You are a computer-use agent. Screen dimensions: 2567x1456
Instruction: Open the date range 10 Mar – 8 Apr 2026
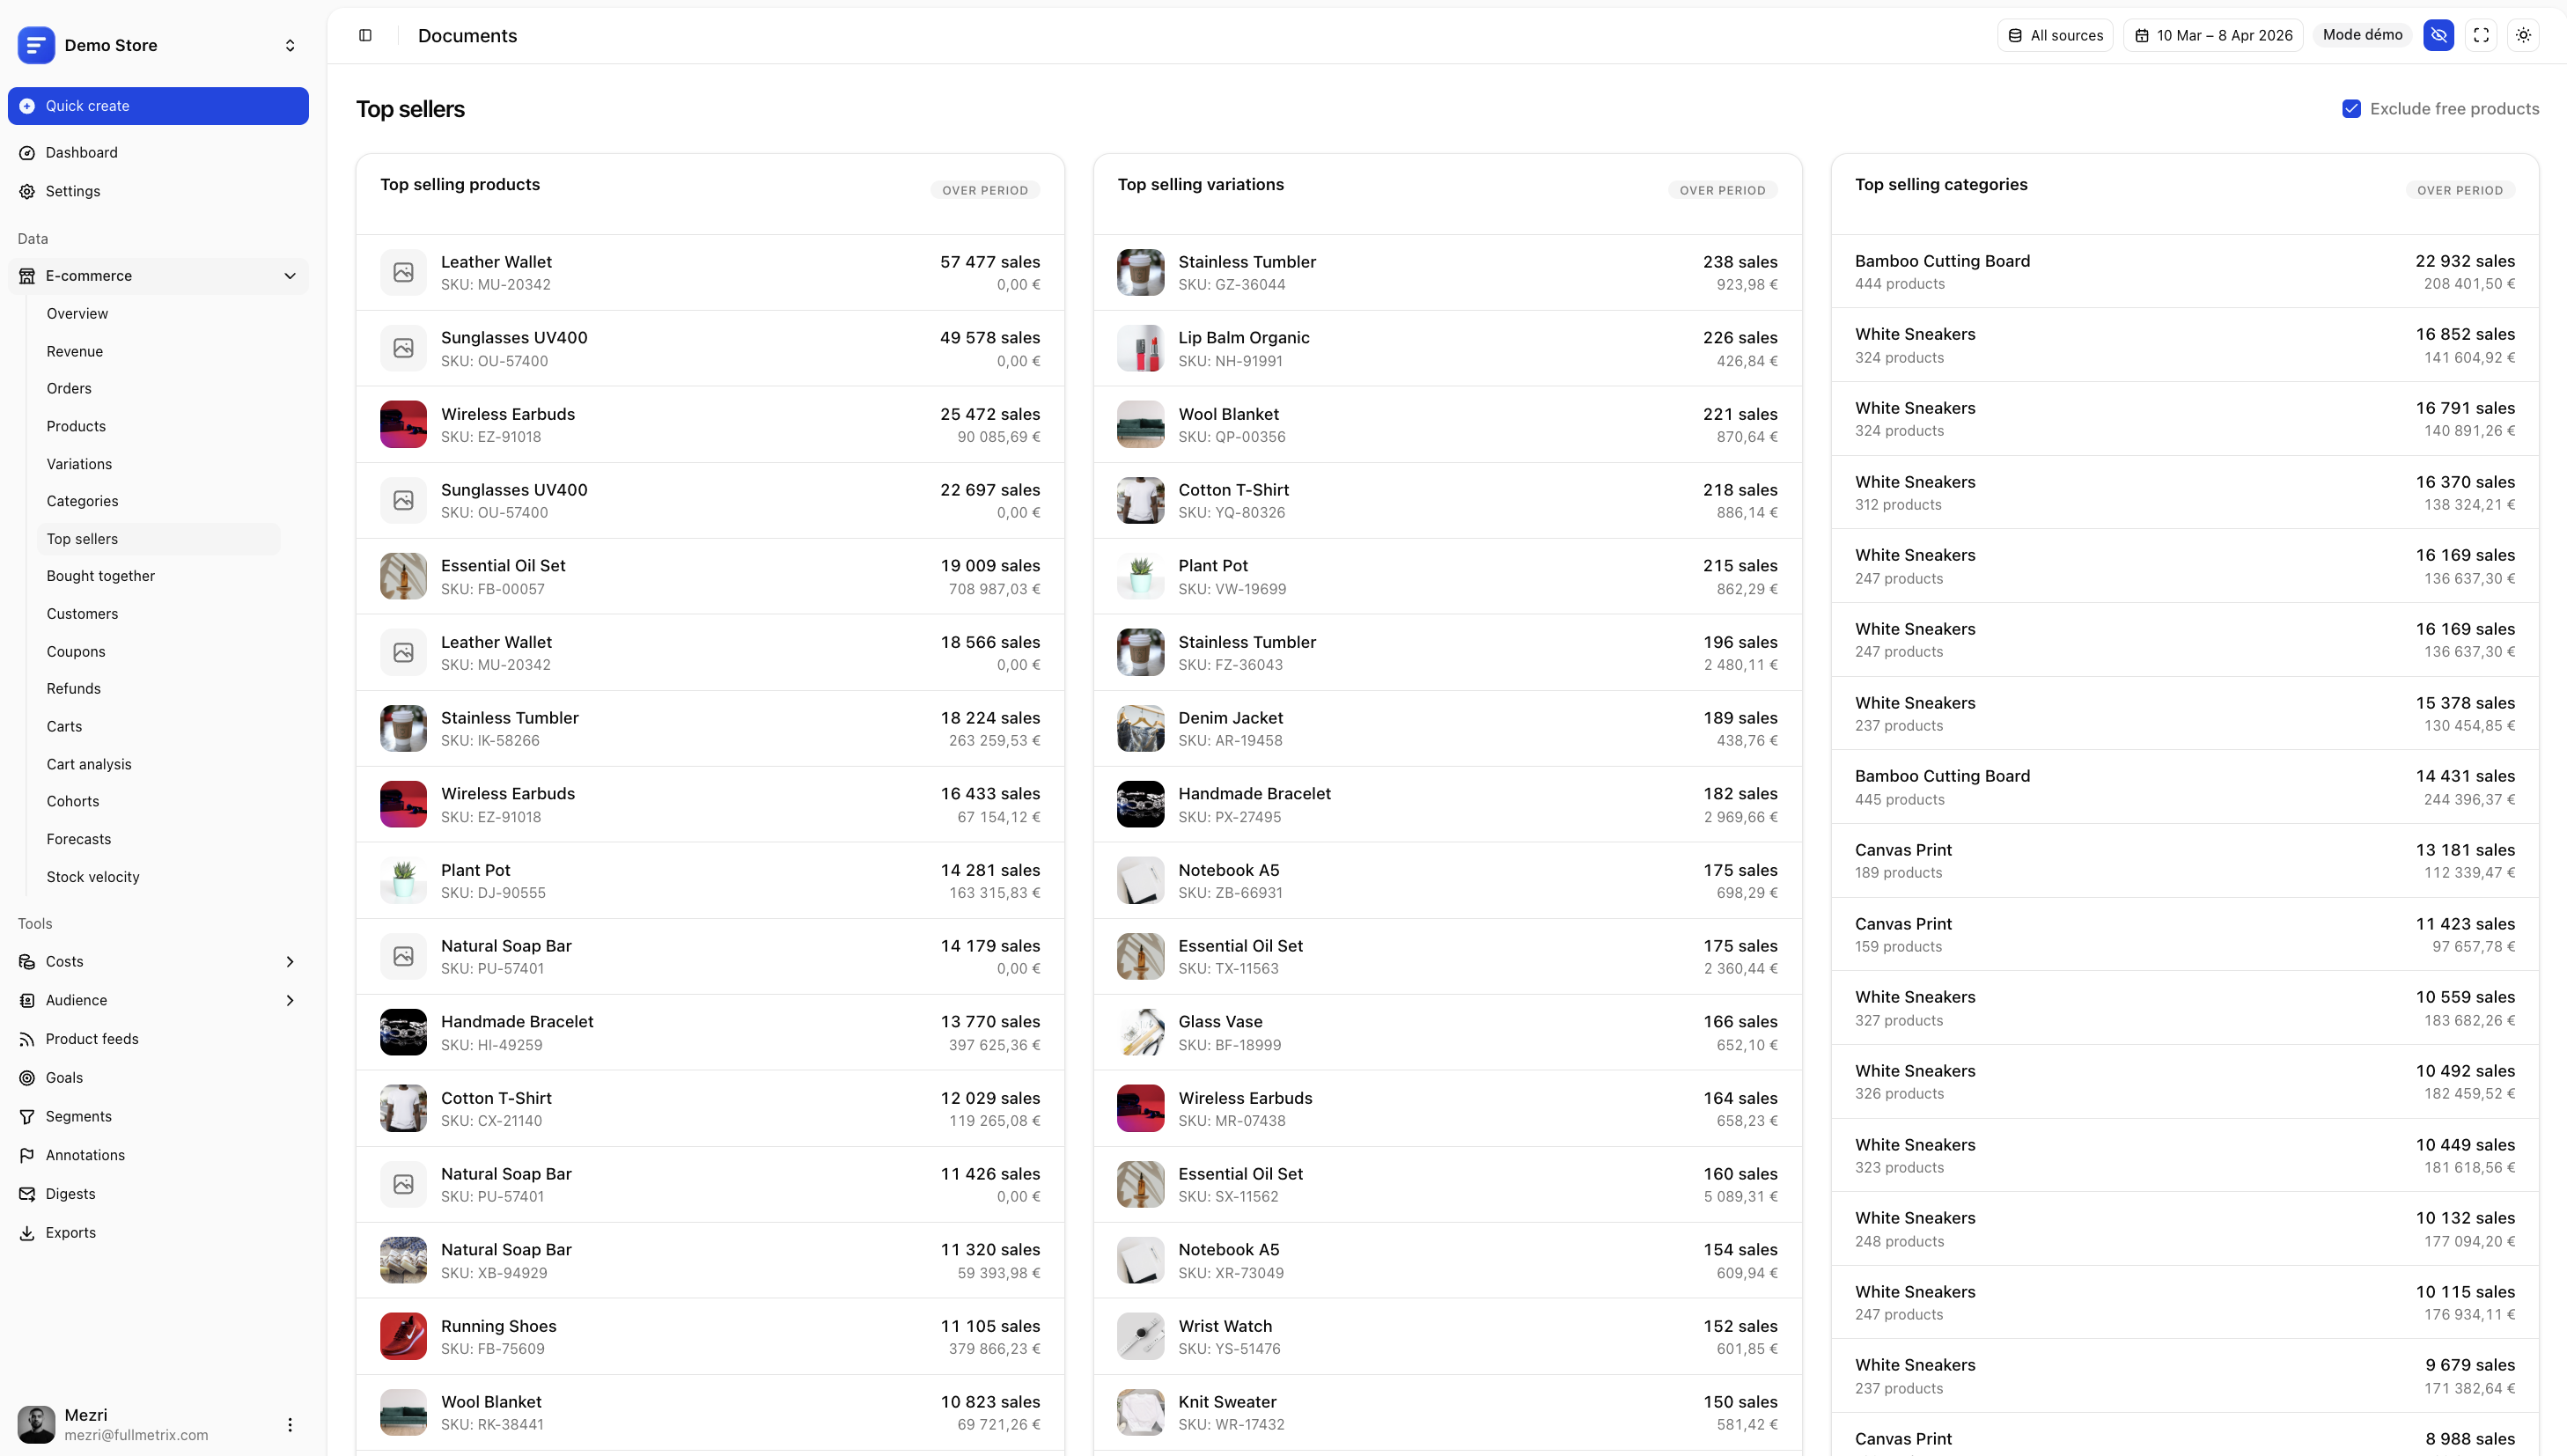coord(2213,36)
